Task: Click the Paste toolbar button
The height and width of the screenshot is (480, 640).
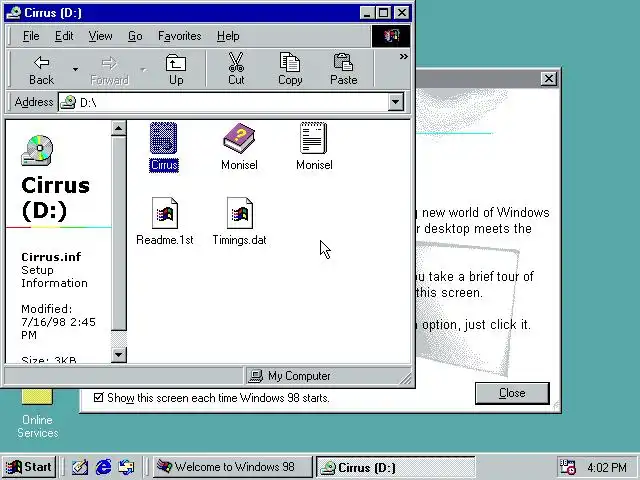Action: [343, 69]
